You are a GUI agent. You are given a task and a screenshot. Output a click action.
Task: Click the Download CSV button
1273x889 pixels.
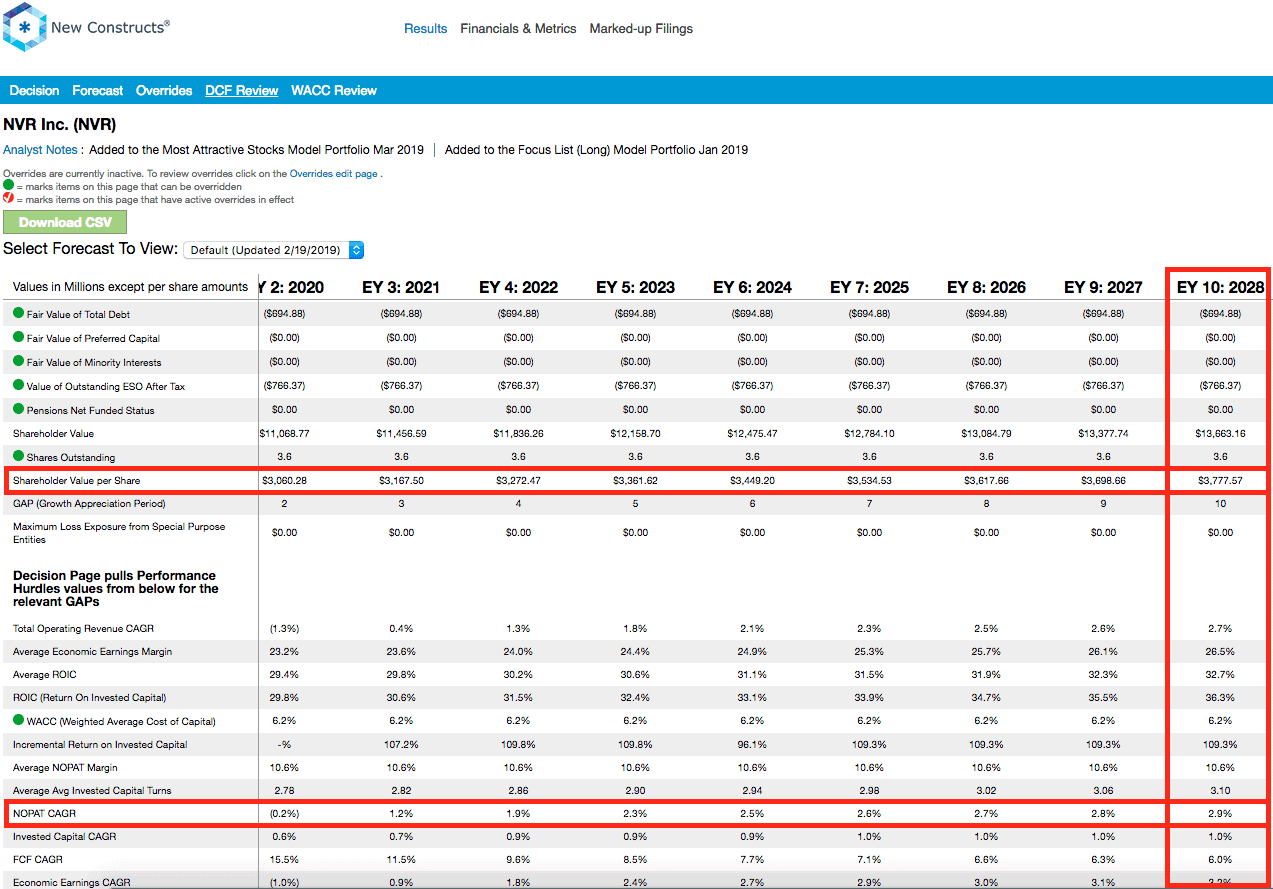coord(65,222)
